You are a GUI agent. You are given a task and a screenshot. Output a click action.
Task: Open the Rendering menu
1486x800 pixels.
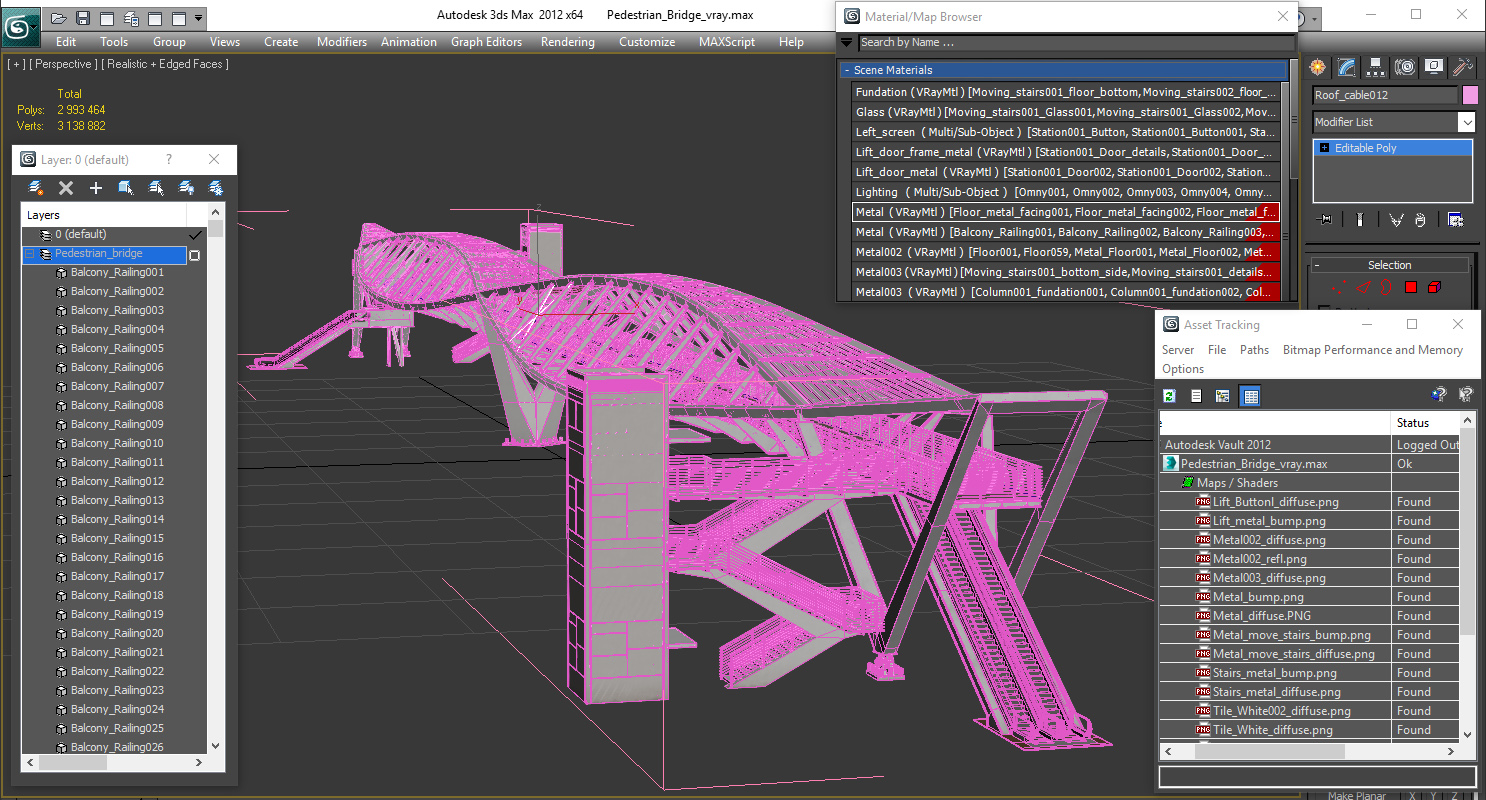pos(567,42)
